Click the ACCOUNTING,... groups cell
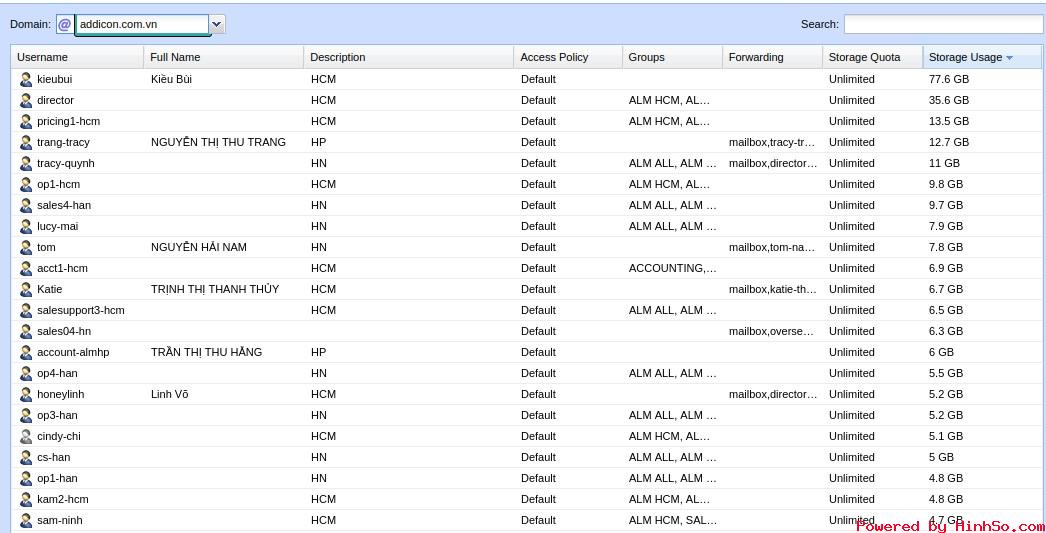The width and height of the screenshot is (1046, 533). pos(672,268)
